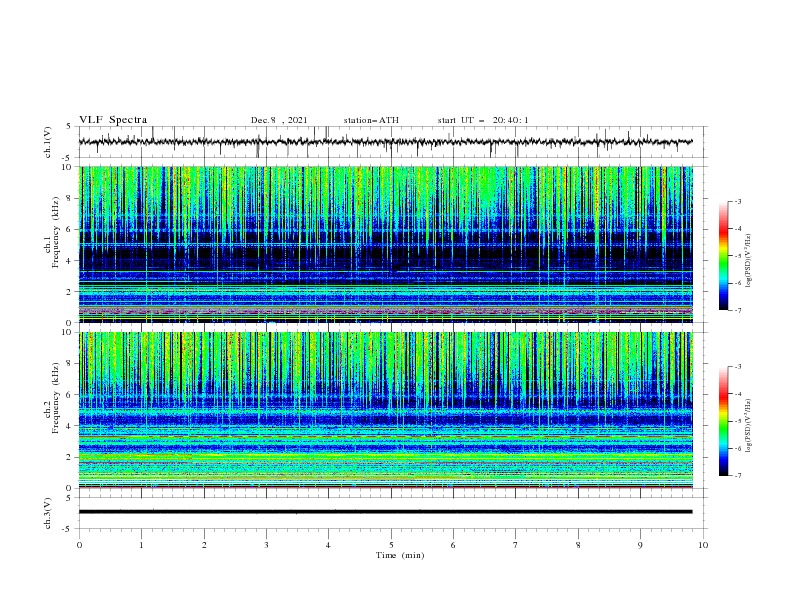
Task: Select the "start UT = 20:40:1" text
Action: [483, 120]
